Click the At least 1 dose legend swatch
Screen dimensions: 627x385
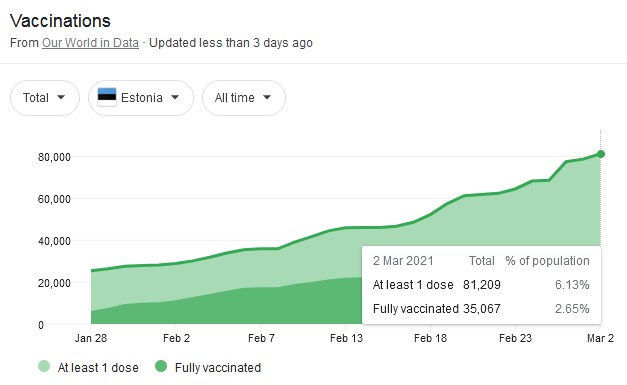(44, 367)
